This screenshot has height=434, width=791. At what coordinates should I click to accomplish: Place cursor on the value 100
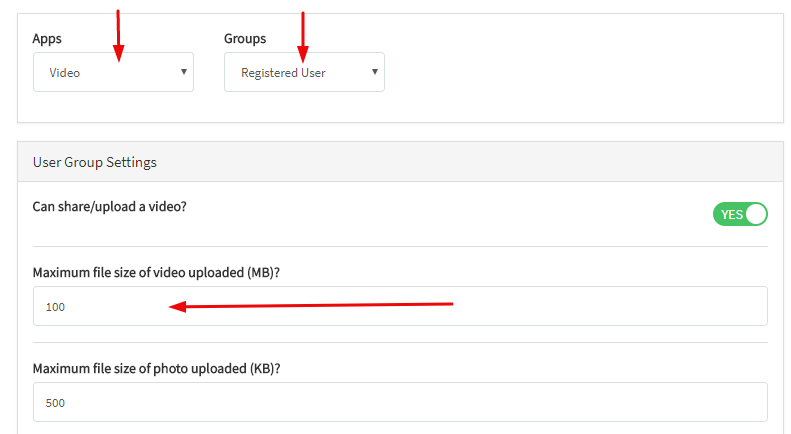click(x=55, y=307)
